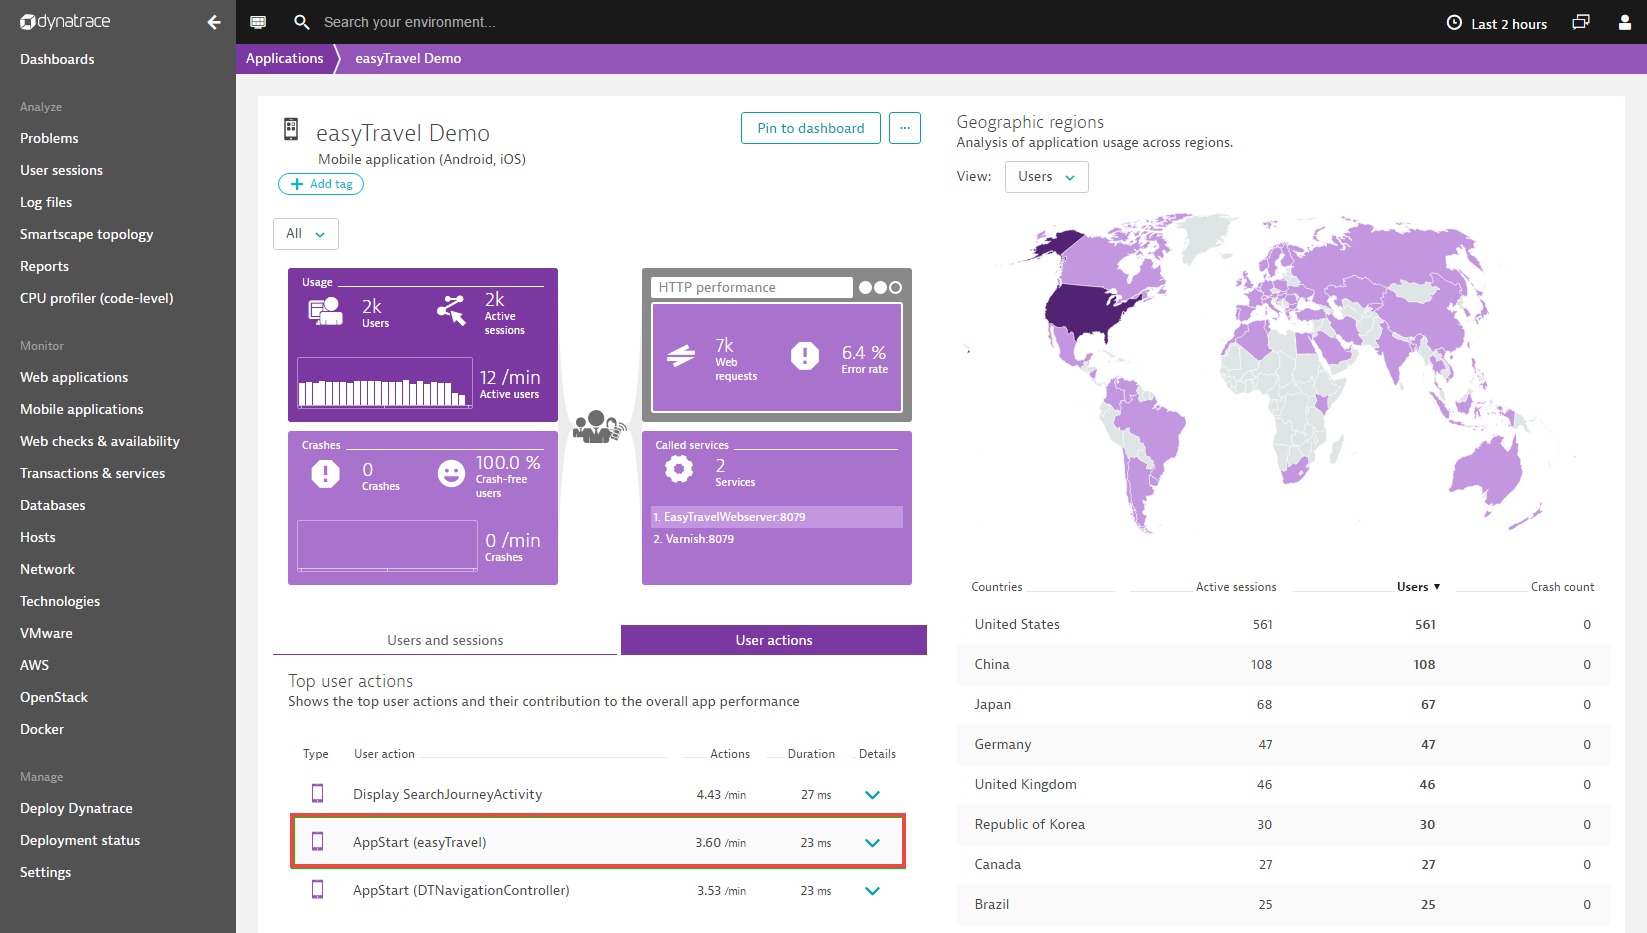Open Docker in sidebar
Viewport: 1647px width, 933px height.
[42, 729]
